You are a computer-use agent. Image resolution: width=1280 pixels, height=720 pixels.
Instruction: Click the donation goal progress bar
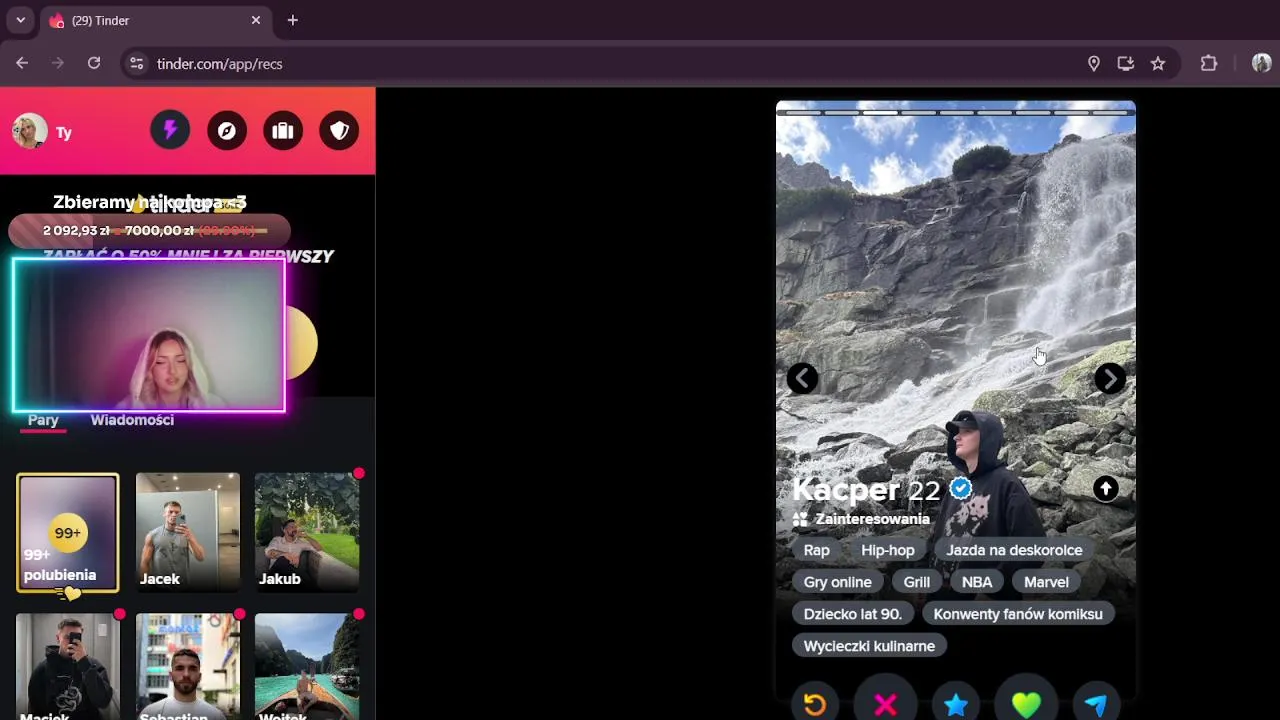pos(149,230)
